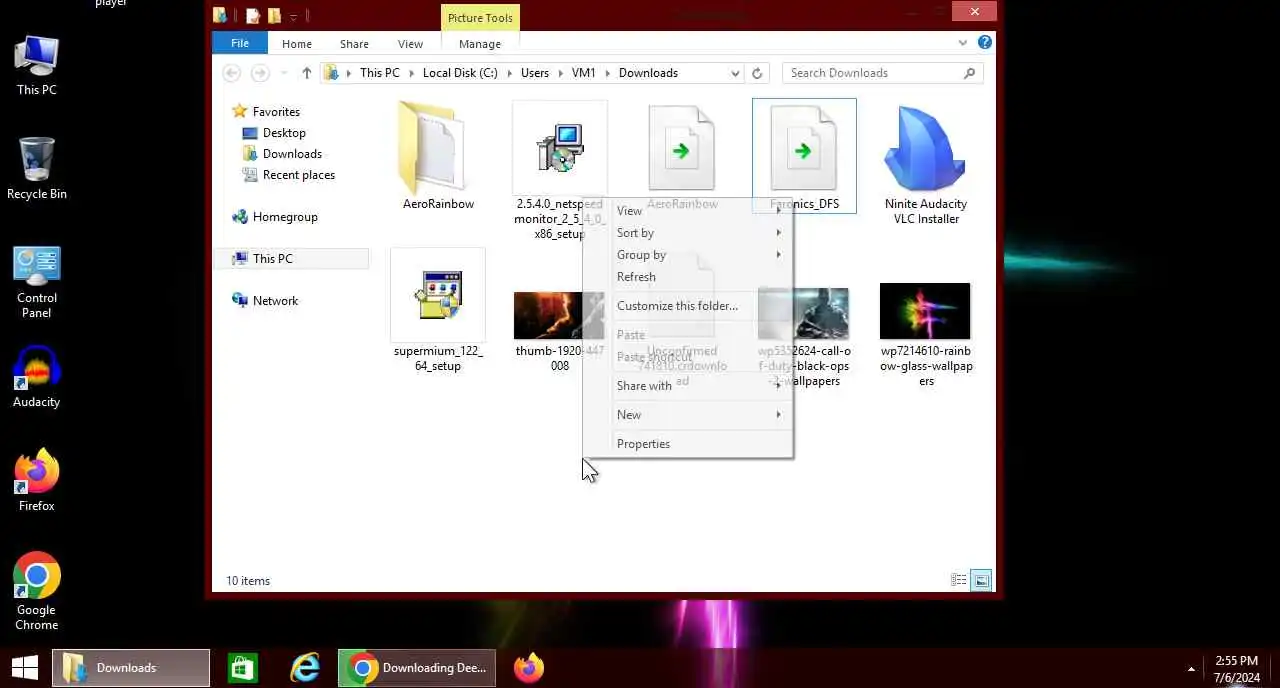Select the Faronics_DFS file icon
Screen dimensions: 1280x688
point(804,150)
